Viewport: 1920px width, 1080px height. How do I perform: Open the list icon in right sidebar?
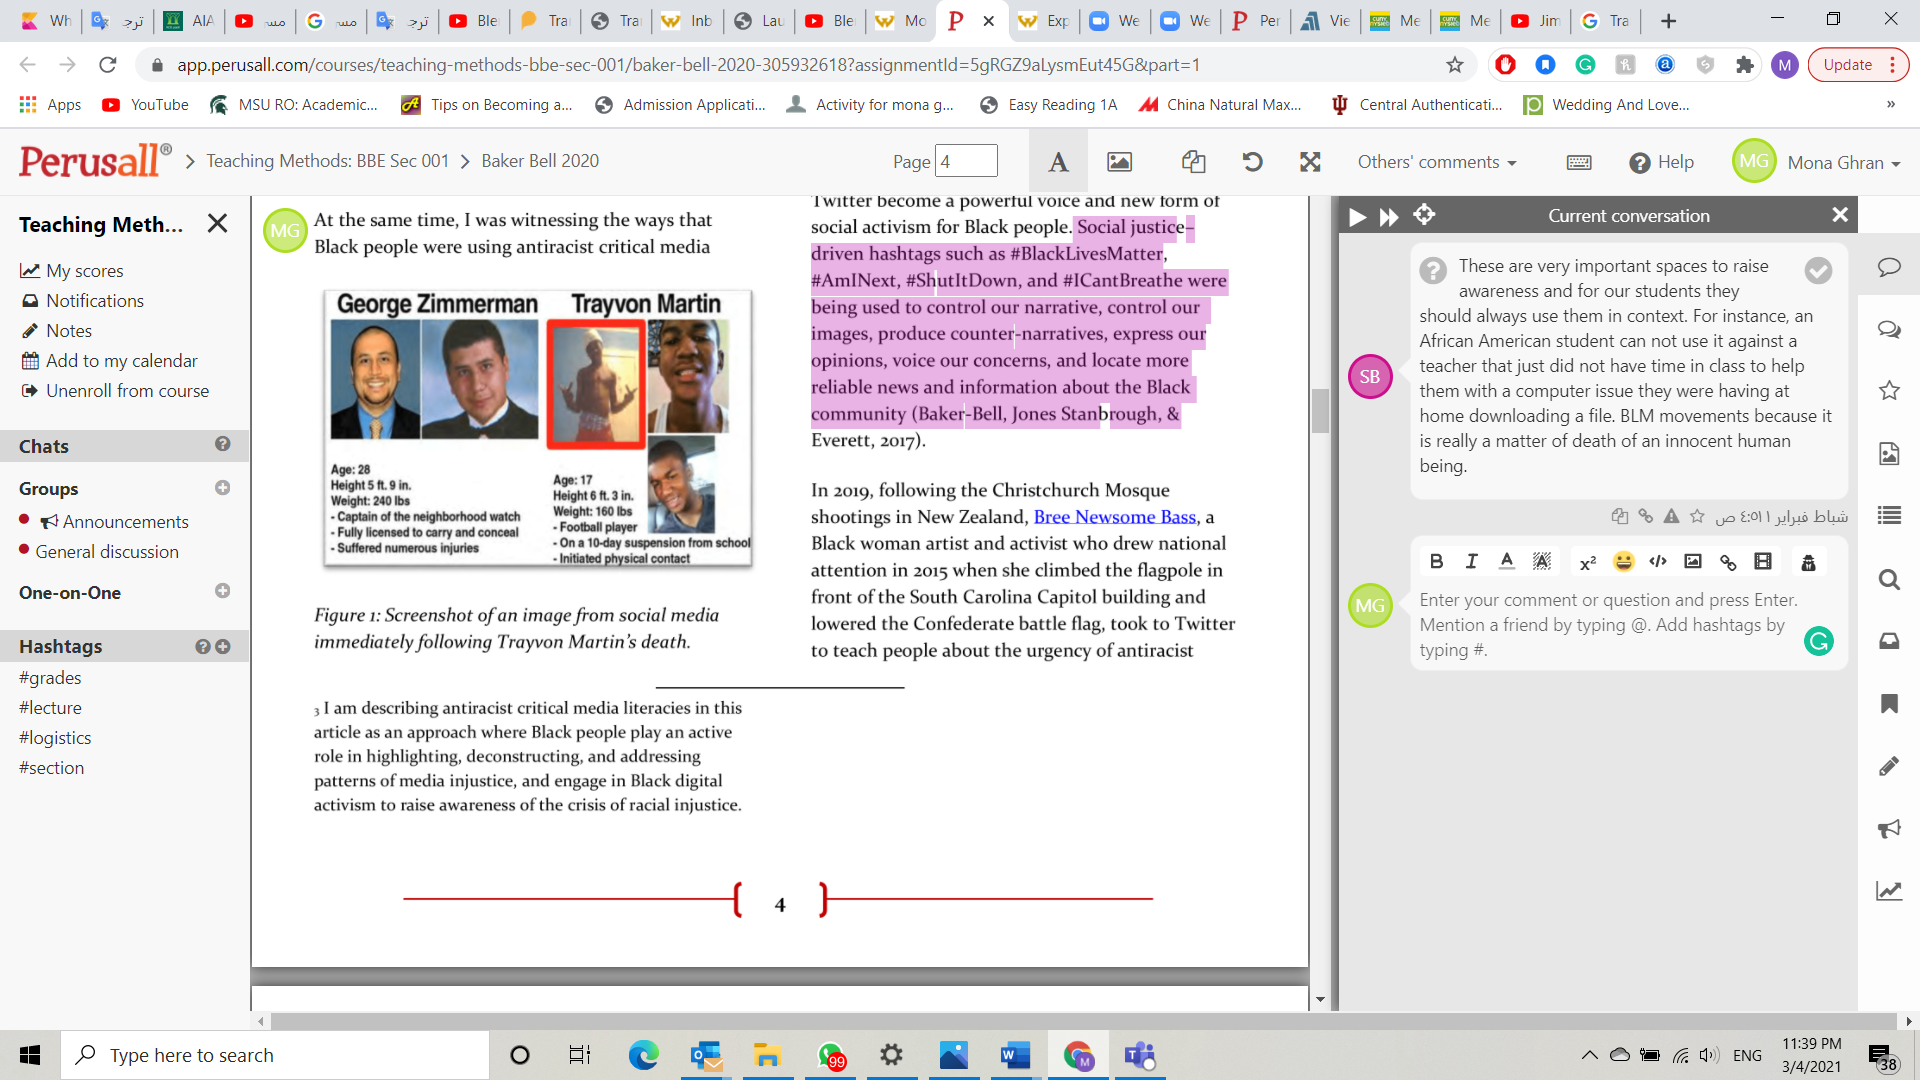(1889, 516)
